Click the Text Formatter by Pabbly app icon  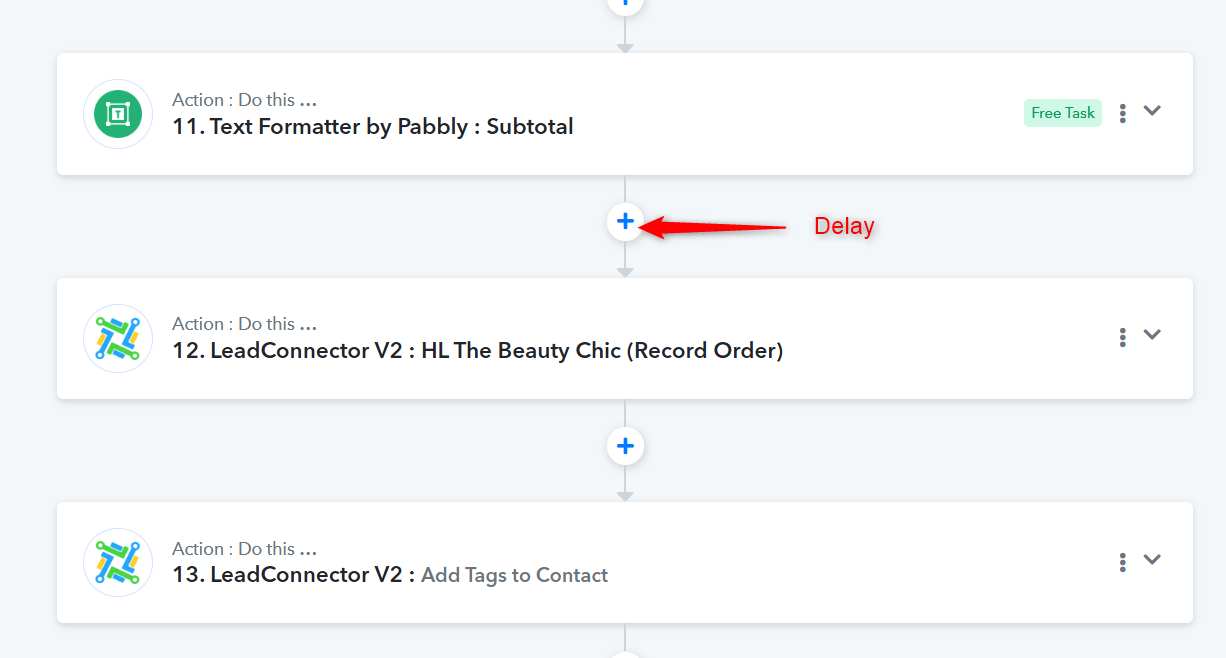[x=118, y=114]
